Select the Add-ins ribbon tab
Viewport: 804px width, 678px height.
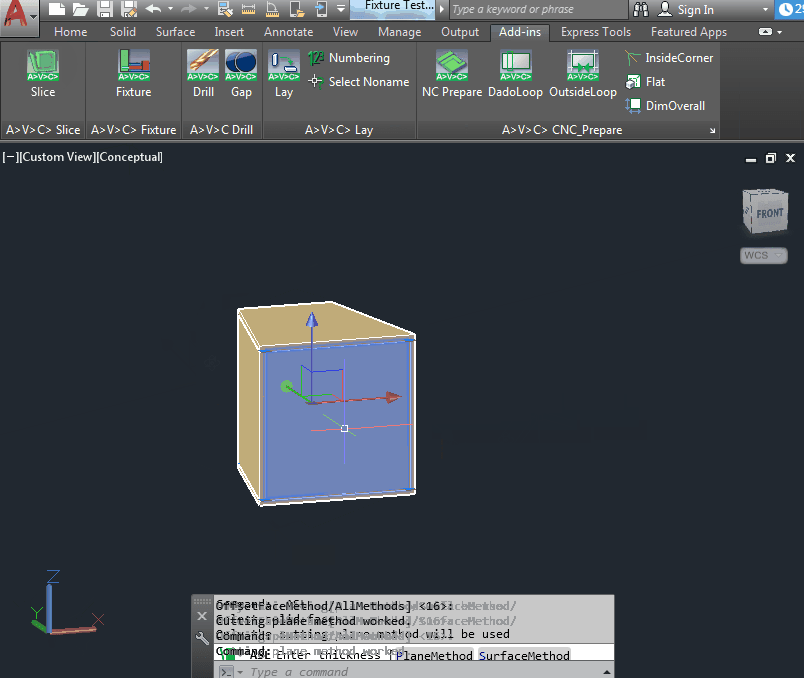tap(520, 32)
